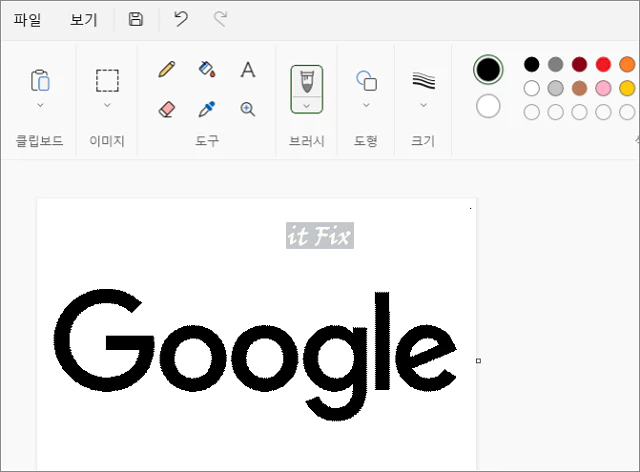Select secondary color 2 (white)
This screenshot has width=640, height=472.
coord(488,106)
